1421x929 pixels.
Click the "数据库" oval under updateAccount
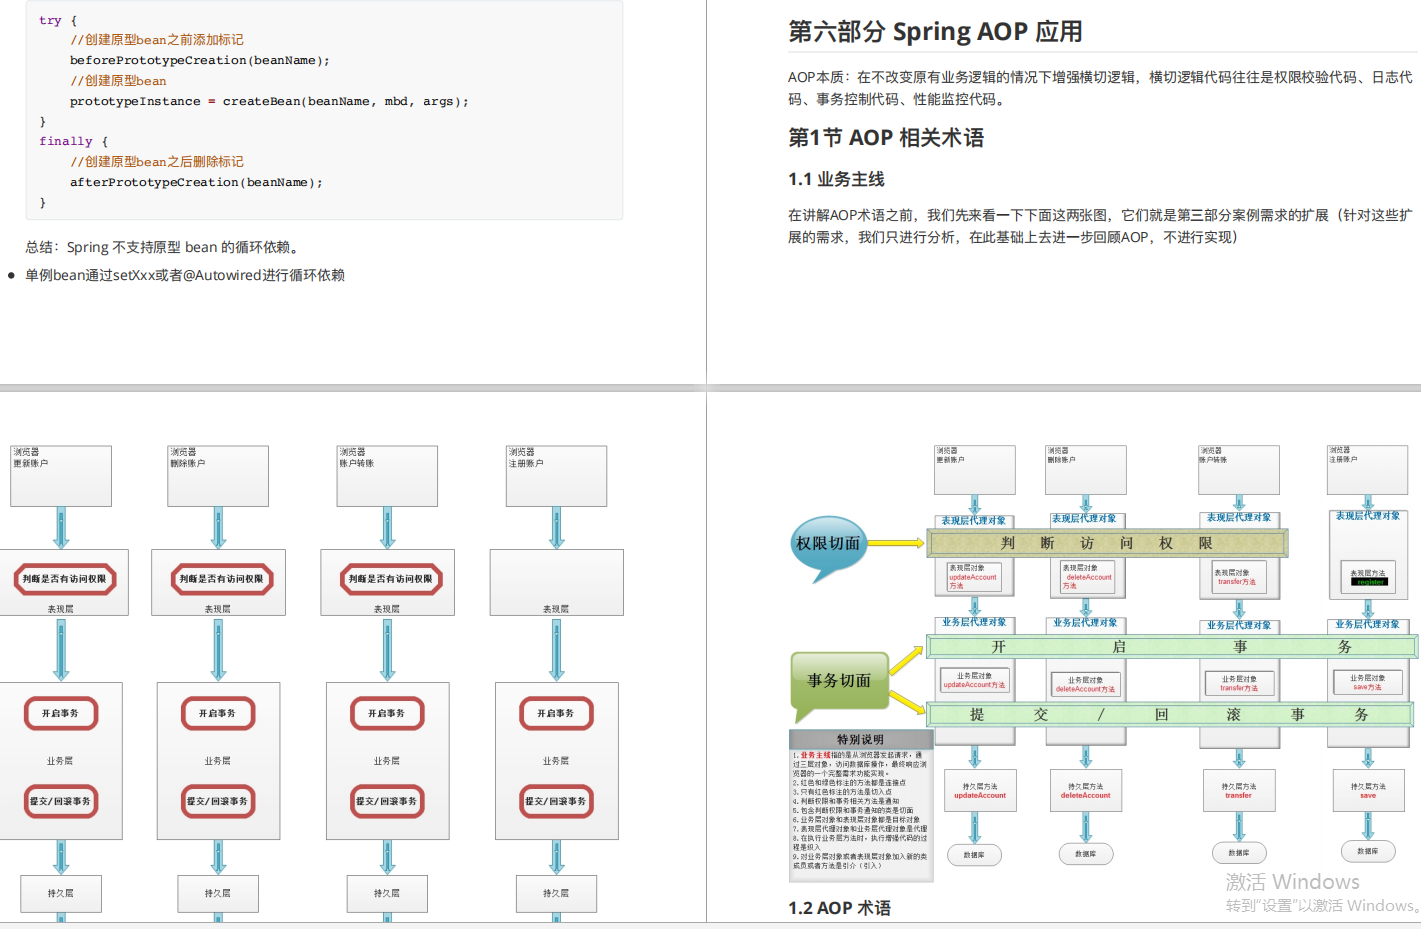974,855
